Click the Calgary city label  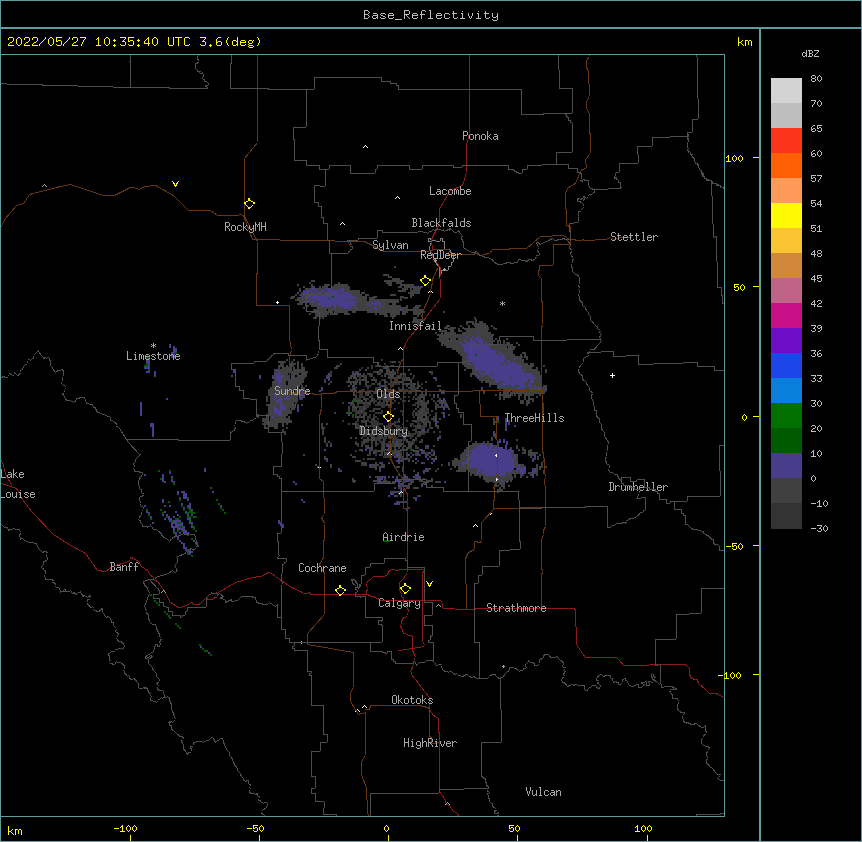(399, 603)
